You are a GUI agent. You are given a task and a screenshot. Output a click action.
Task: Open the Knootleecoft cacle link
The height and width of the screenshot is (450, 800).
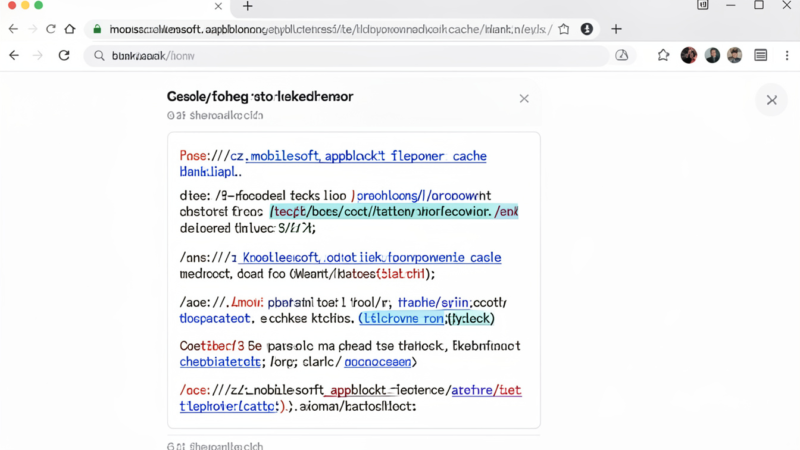(371, 257)
